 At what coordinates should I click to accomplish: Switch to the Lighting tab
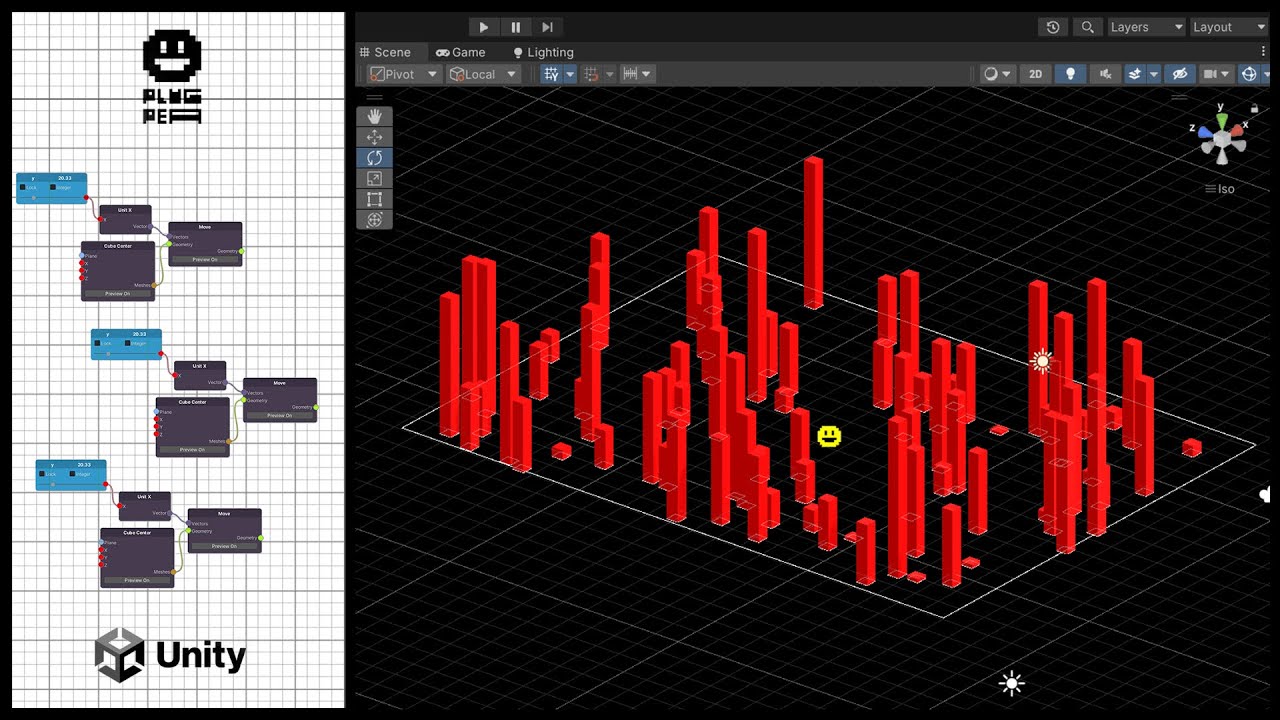[543, 52]
